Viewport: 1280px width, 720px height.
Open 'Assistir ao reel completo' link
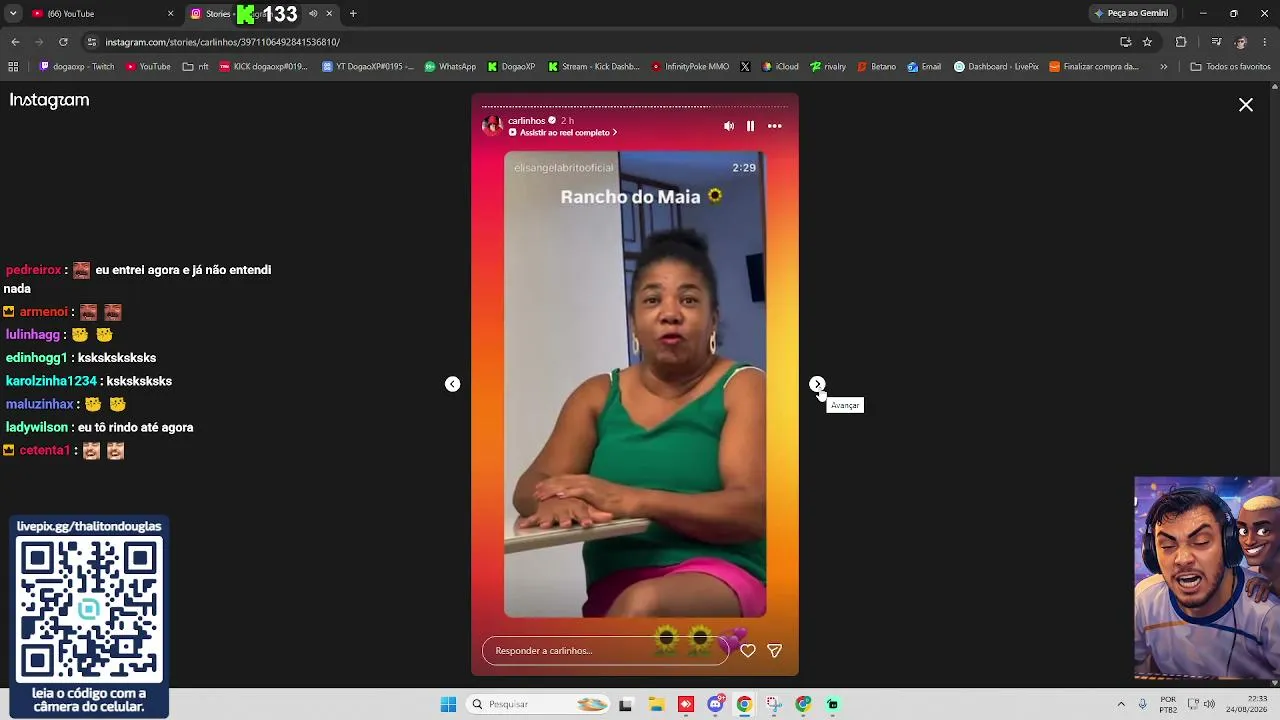563,133
